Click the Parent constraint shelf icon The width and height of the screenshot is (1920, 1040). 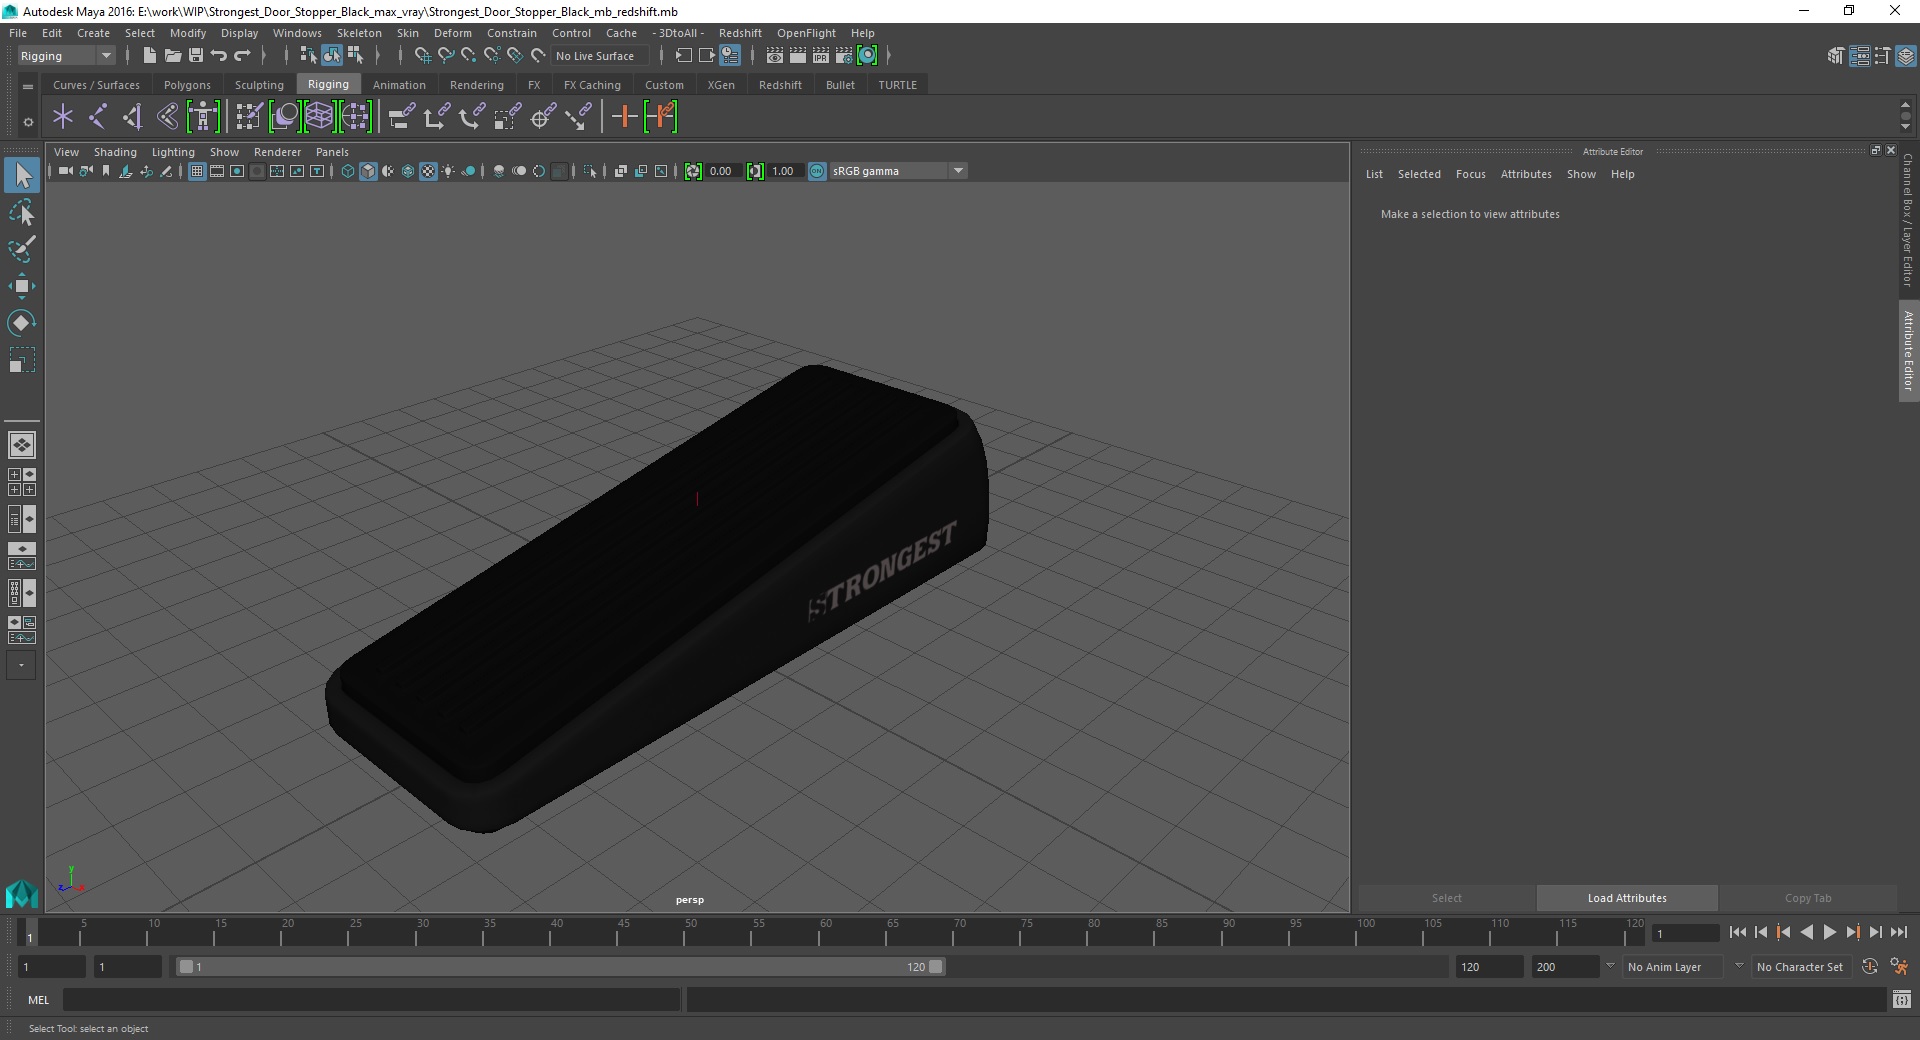tap(401, 117)
